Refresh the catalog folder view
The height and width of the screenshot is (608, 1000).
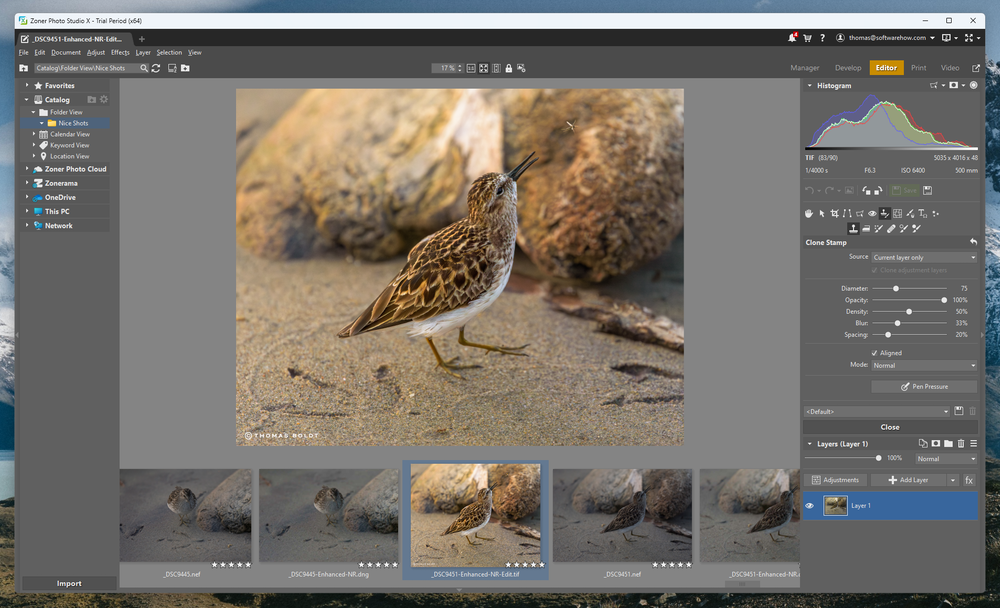coord(156,68)
